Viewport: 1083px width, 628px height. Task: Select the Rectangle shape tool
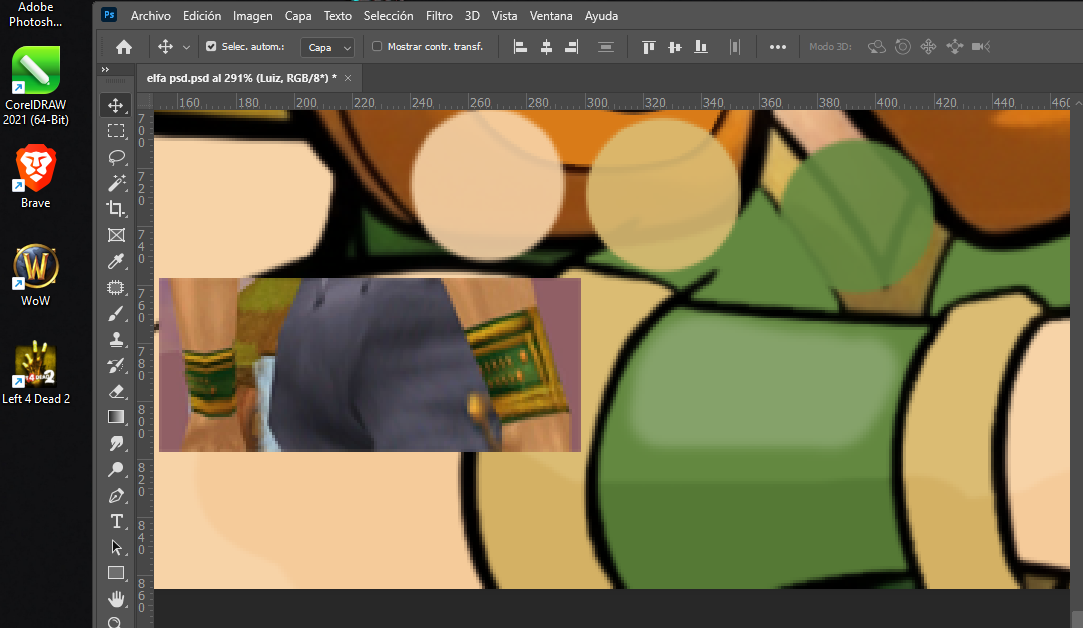pyautogui.click(x=116, y=573)
